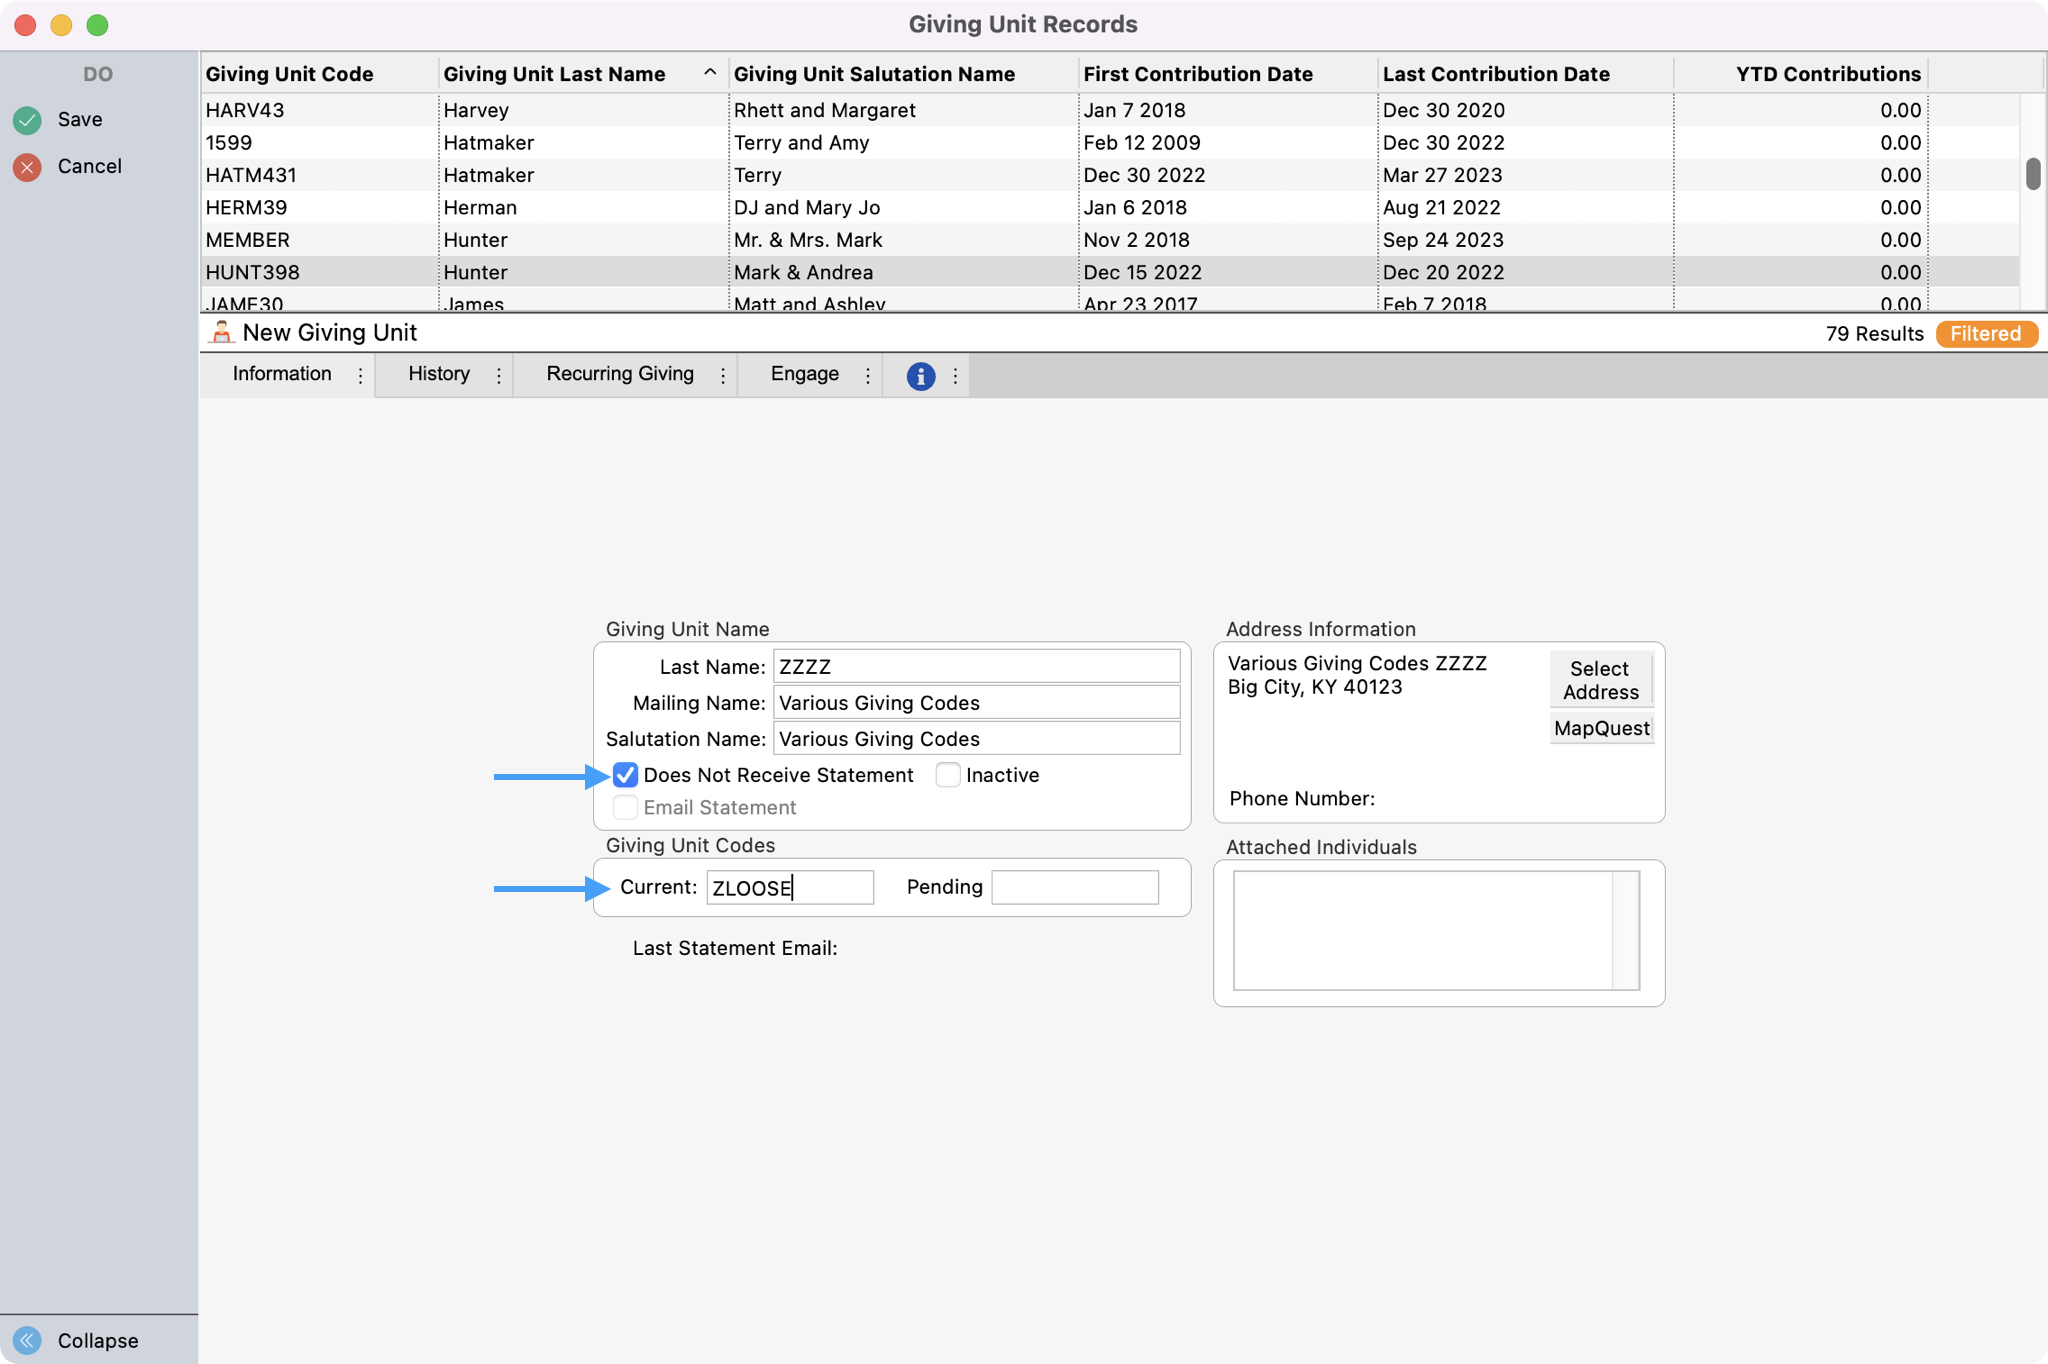This screenshot has width=2048, height=1364.
Task: Open the Recurring Giving tab options dots
Action: tap(722, 376)
